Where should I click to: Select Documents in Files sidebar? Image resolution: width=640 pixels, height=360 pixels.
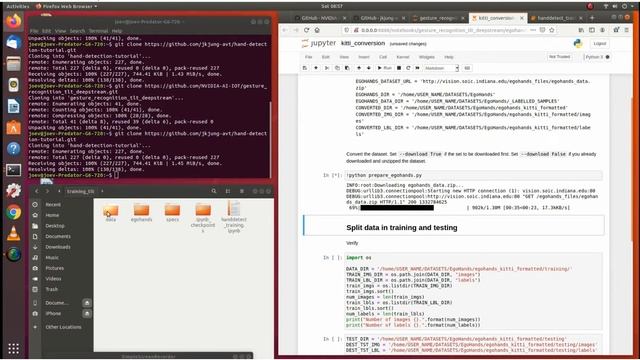pos(58,236)
